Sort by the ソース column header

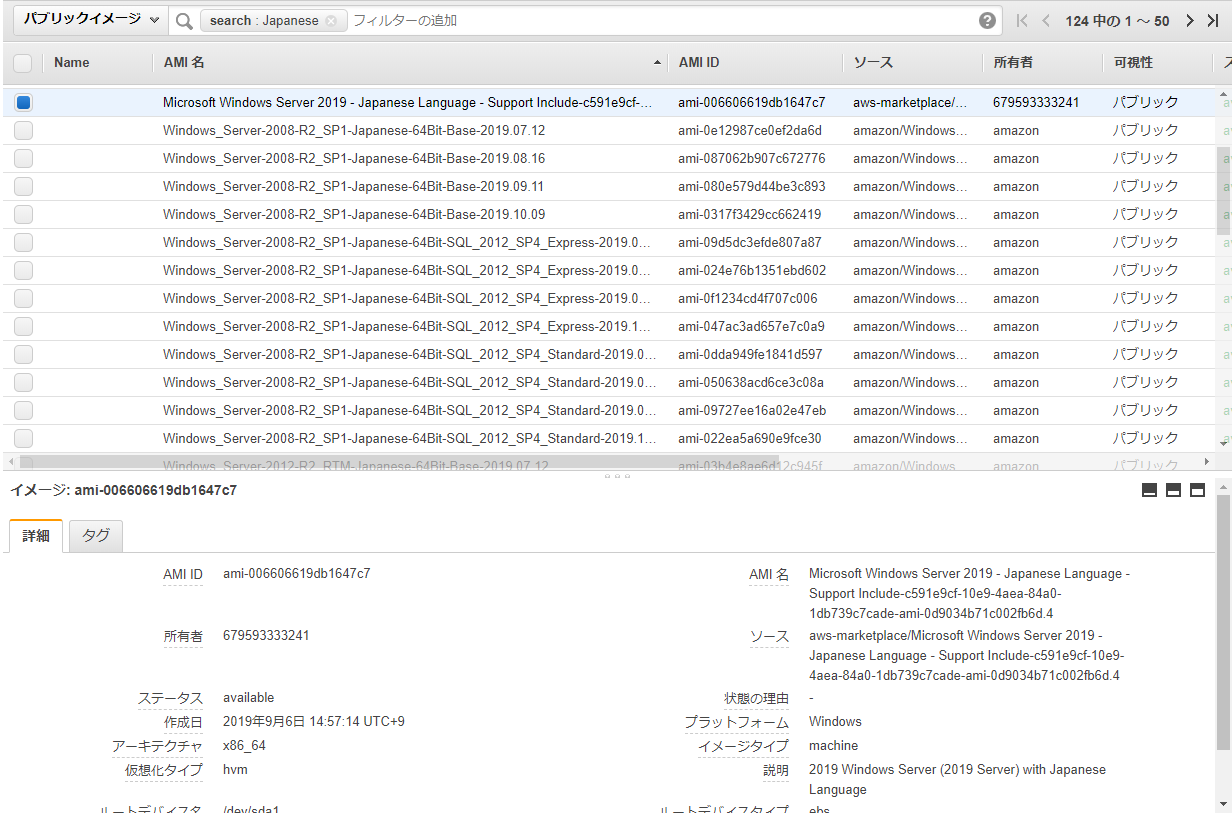(873, 63)
